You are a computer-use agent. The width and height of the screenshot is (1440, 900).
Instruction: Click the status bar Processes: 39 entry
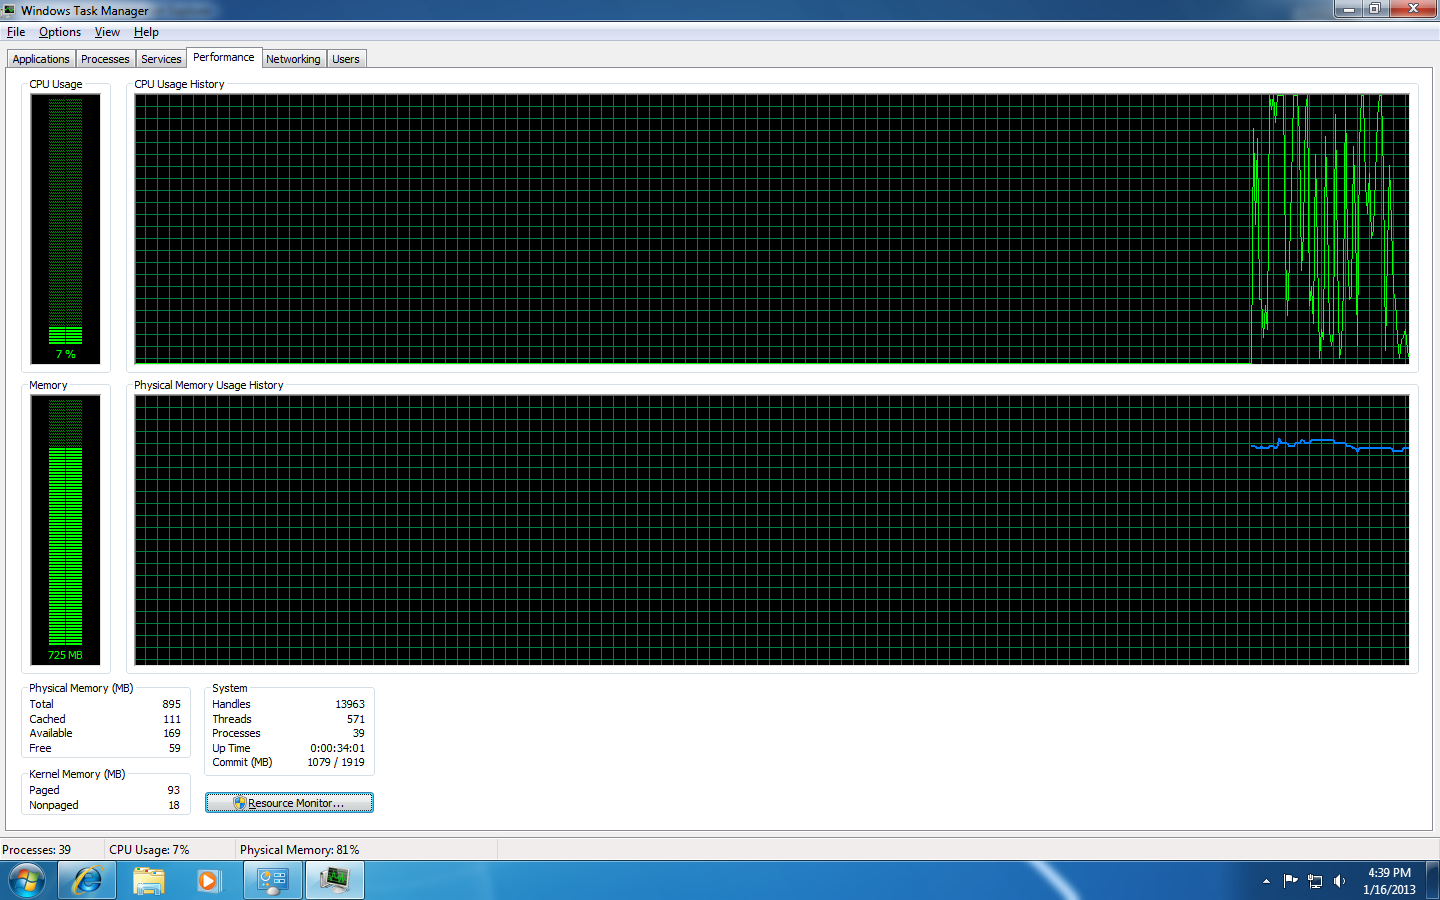[37, 850]
